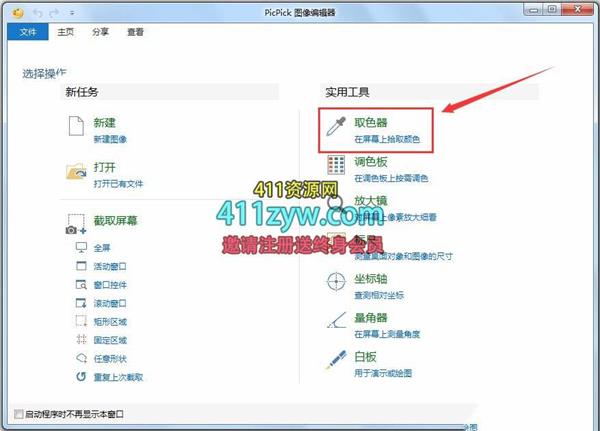The height and width of the screenshot is (431, 600).
Task: Switch to the 查看 (View) tab
Action: tap(135, 32)
